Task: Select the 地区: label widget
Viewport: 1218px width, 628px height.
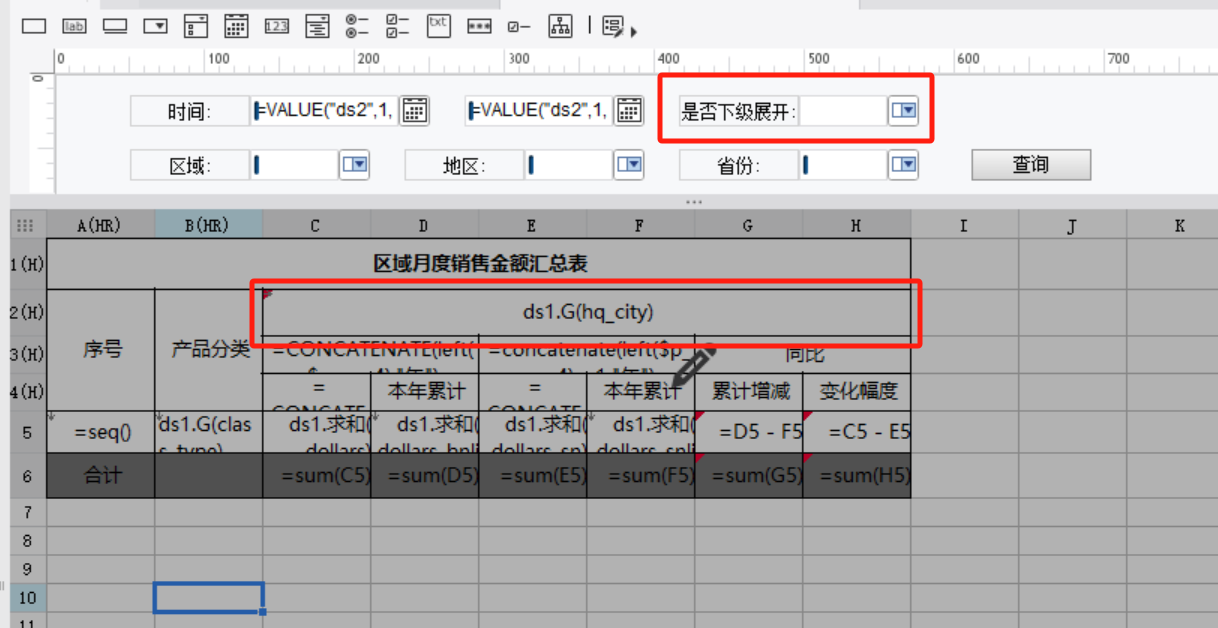Action: [463, 165]
